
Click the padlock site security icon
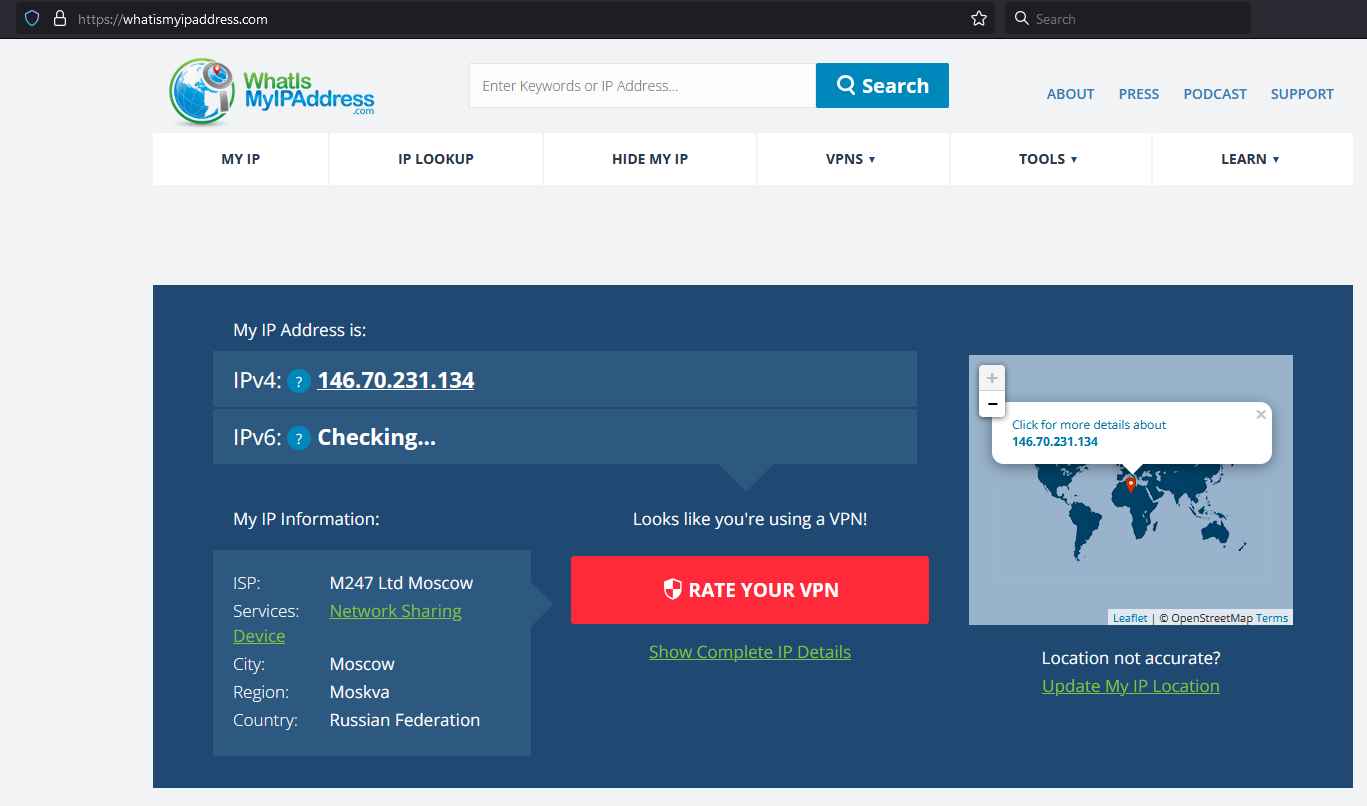[x=59, y=19]
